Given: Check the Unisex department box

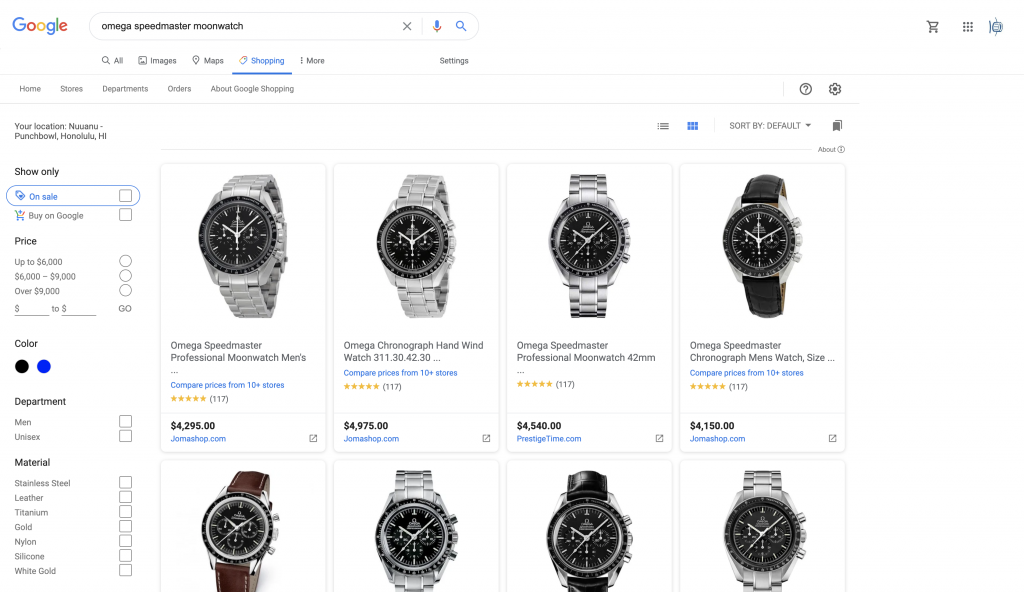Looking at the screenshot, I should (x=125, y=436).
